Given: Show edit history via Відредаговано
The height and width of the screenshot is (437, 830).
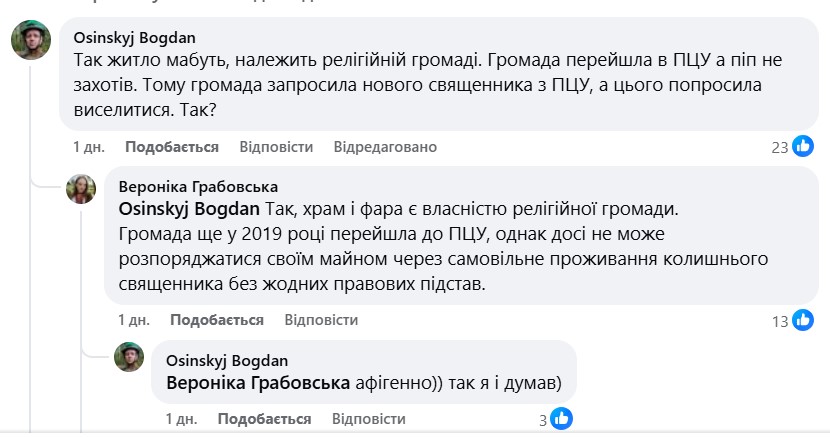Looking at the screenshot, I should click(x=385, y=147).
